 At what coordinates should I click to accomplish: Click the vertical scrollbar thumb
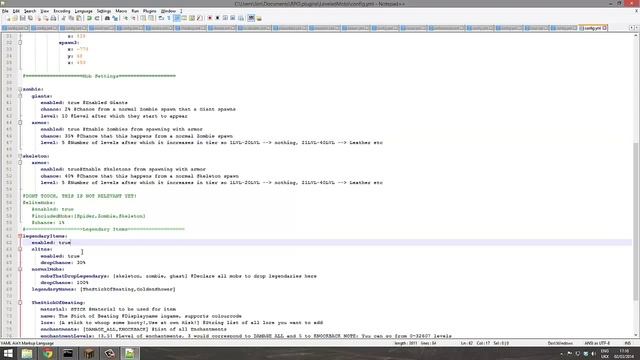pos(636,222)
